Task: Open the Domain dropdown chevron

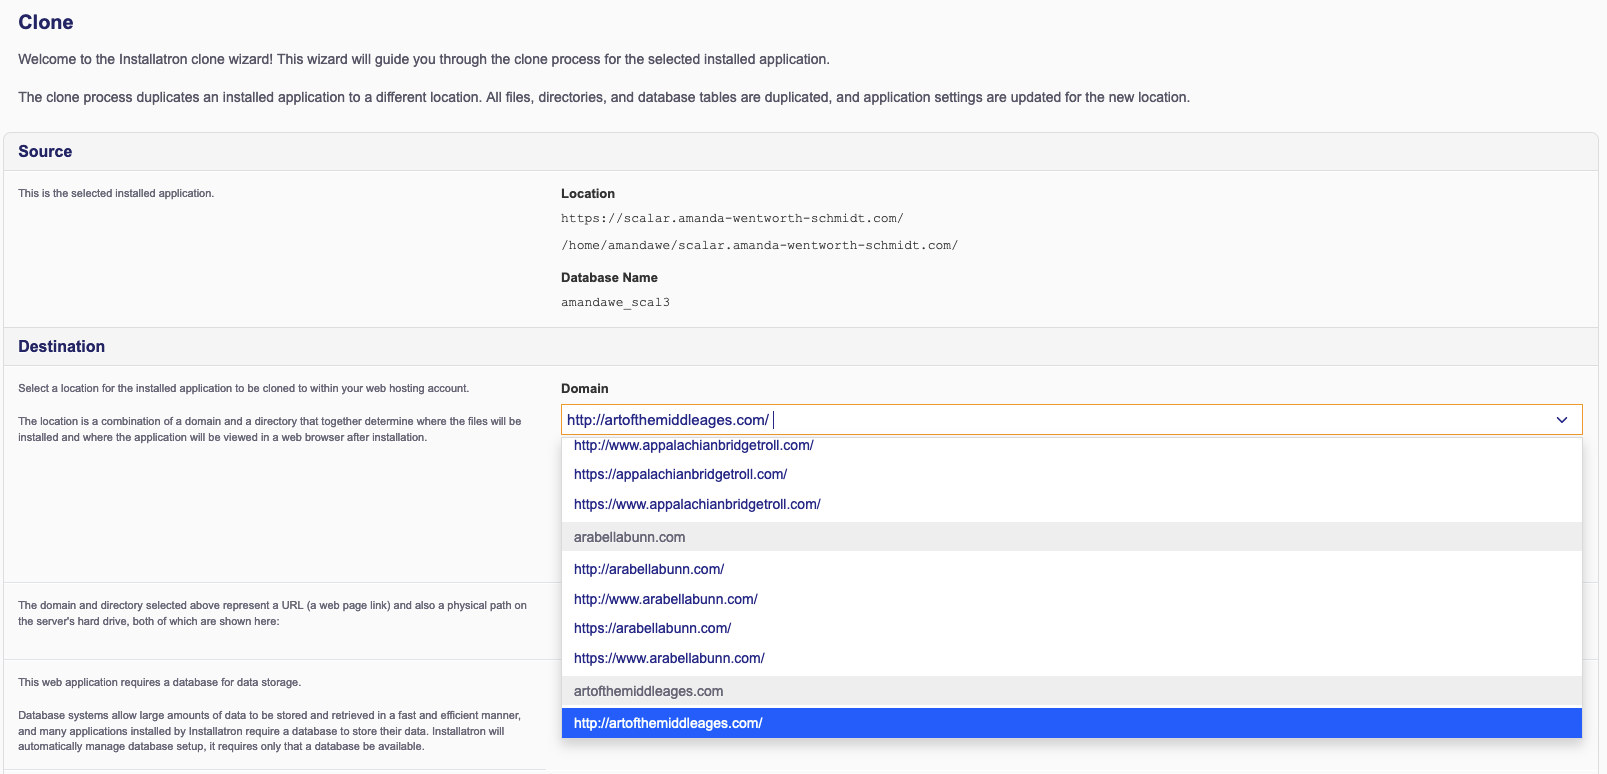Action: pyautogui.click(x=1561, y=420)
